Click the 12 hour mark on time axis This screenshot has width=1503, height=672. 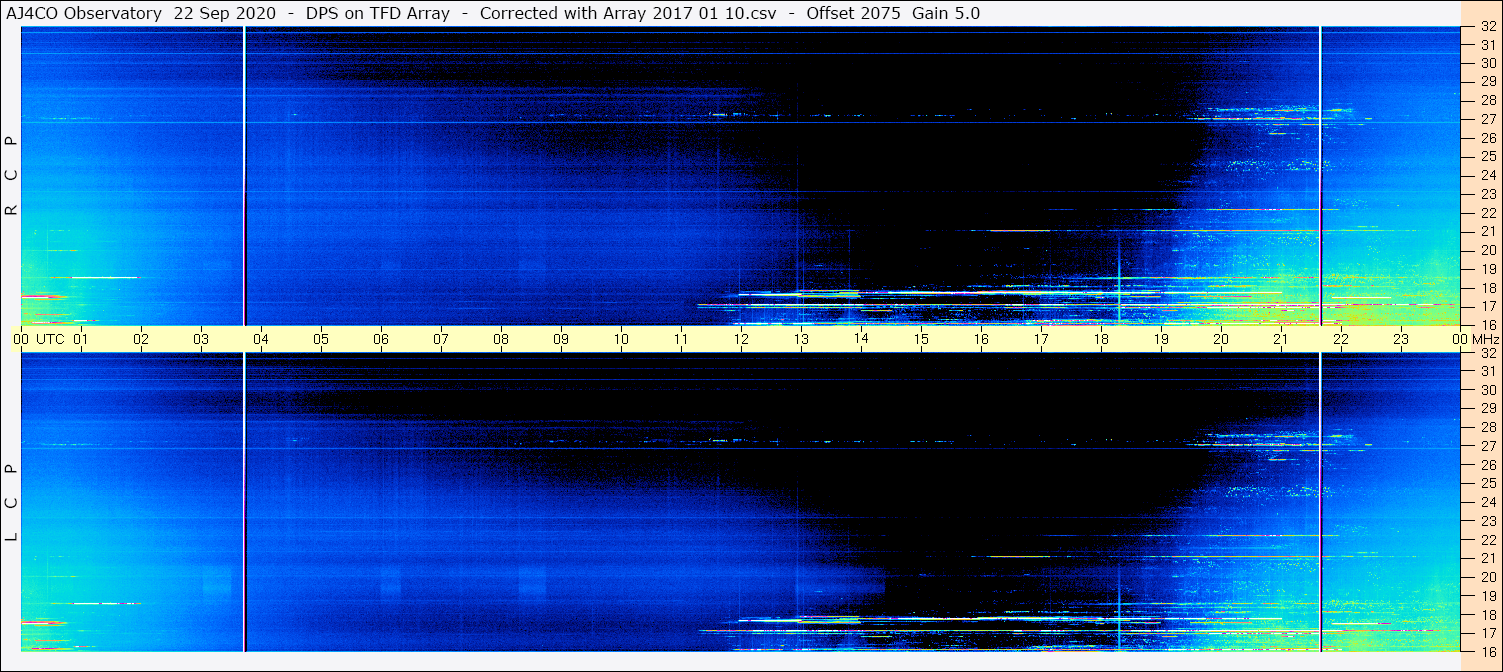click(741, 339)
